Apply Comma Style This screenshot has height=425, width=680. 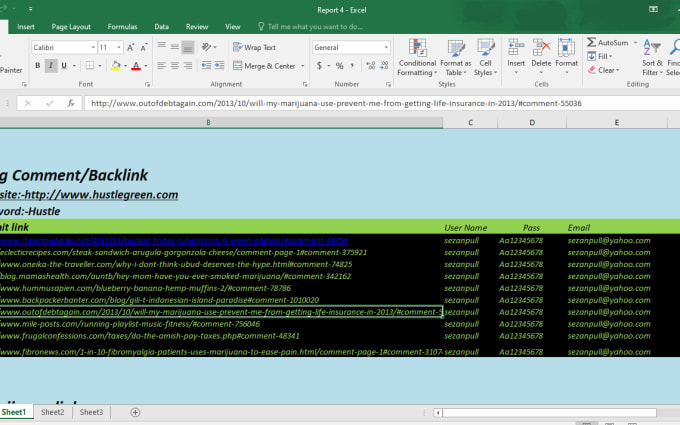coord(352,65)
